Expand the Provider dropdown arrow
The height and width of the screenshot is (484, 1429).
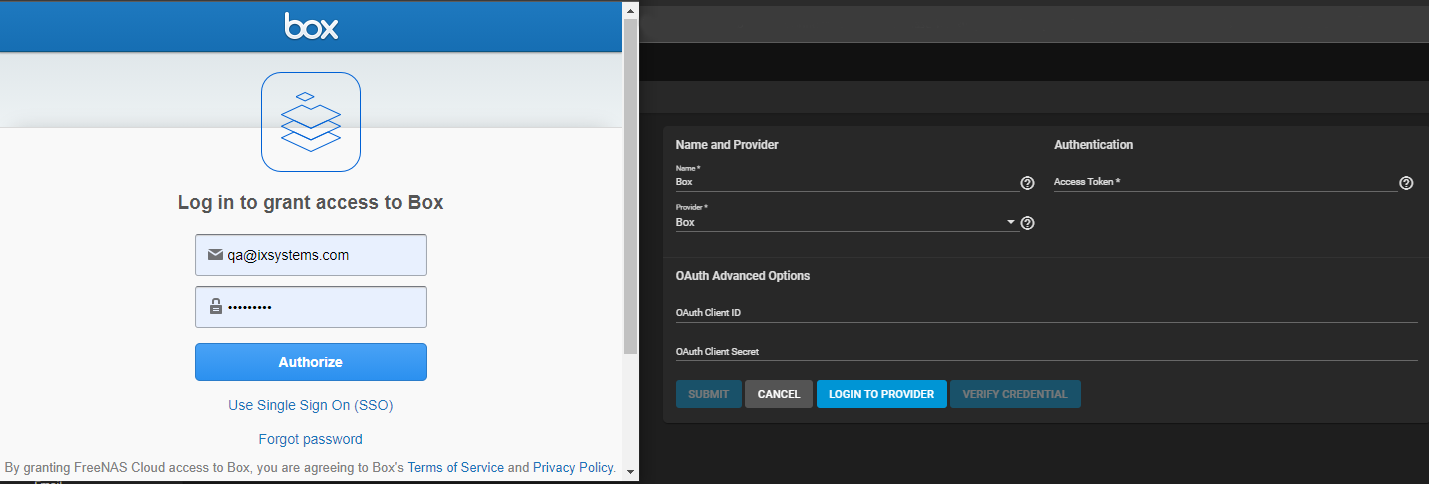[x=1011, y=222]
